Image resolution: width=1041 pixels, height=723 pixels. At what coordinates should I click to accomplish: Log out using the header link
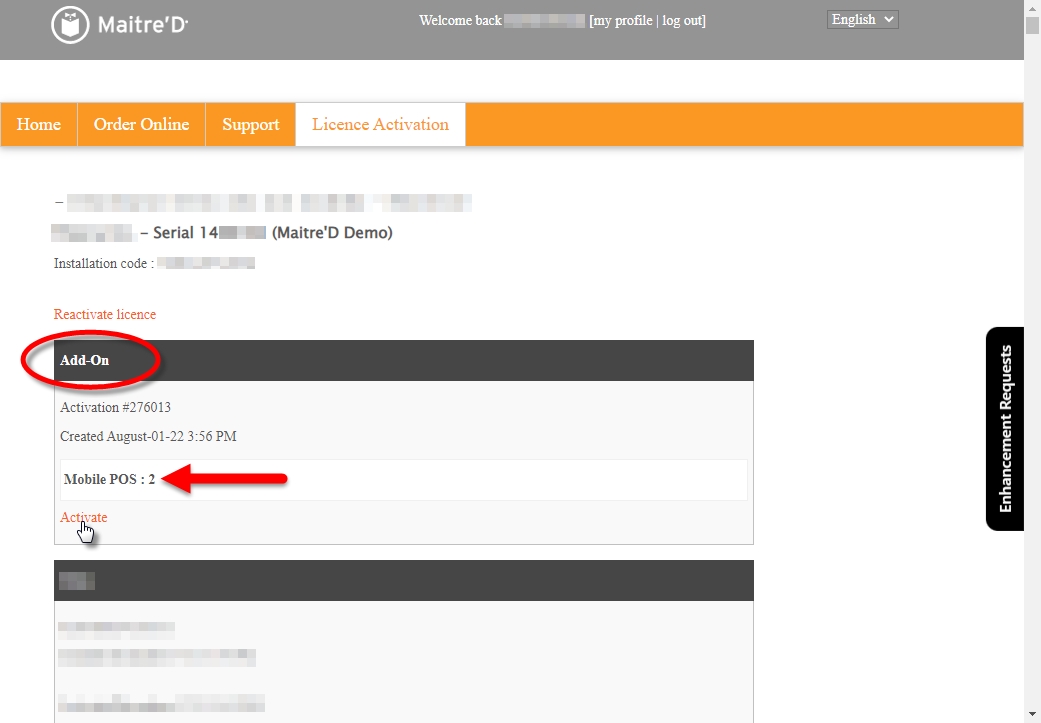click(682, 21)
